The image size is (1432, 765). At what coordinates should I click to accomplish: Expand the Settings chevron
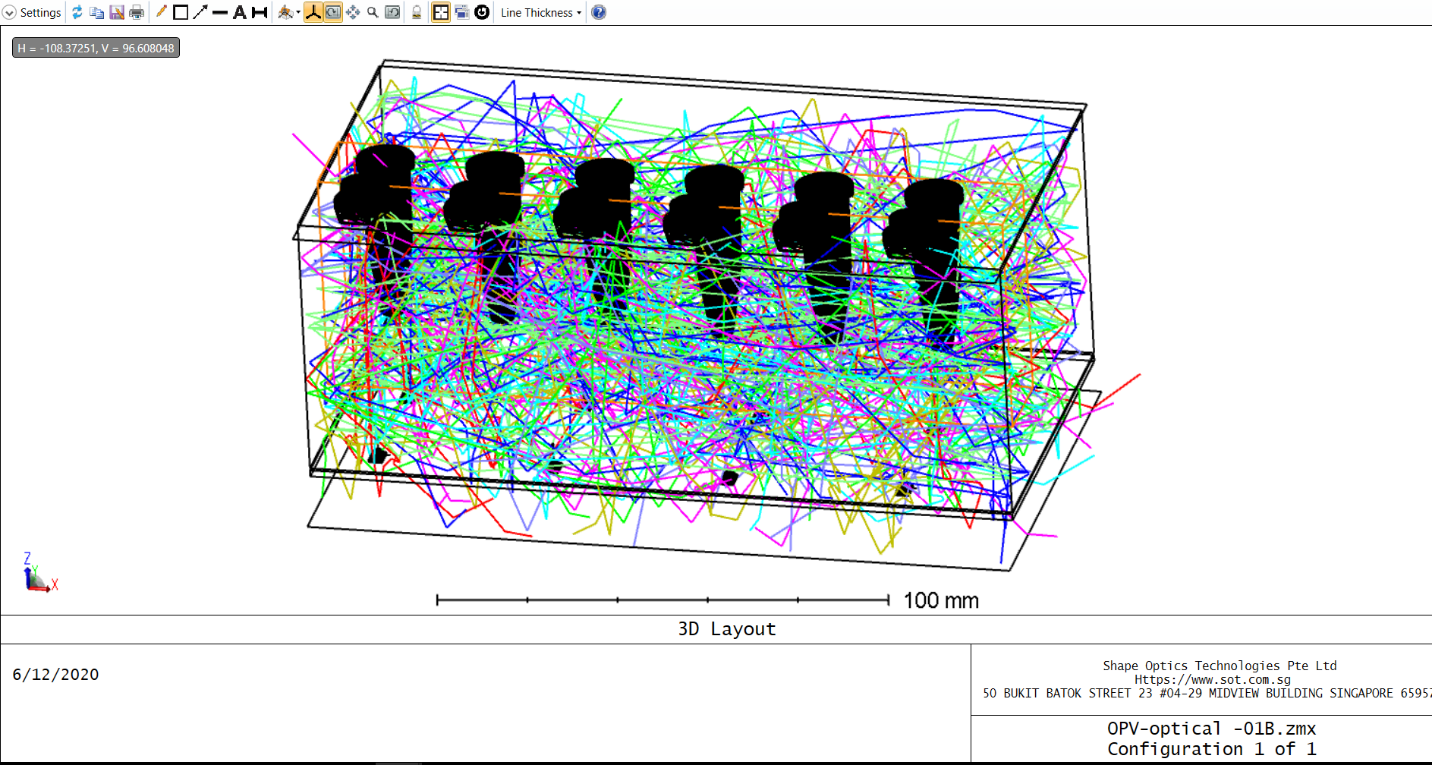(8, 12)
